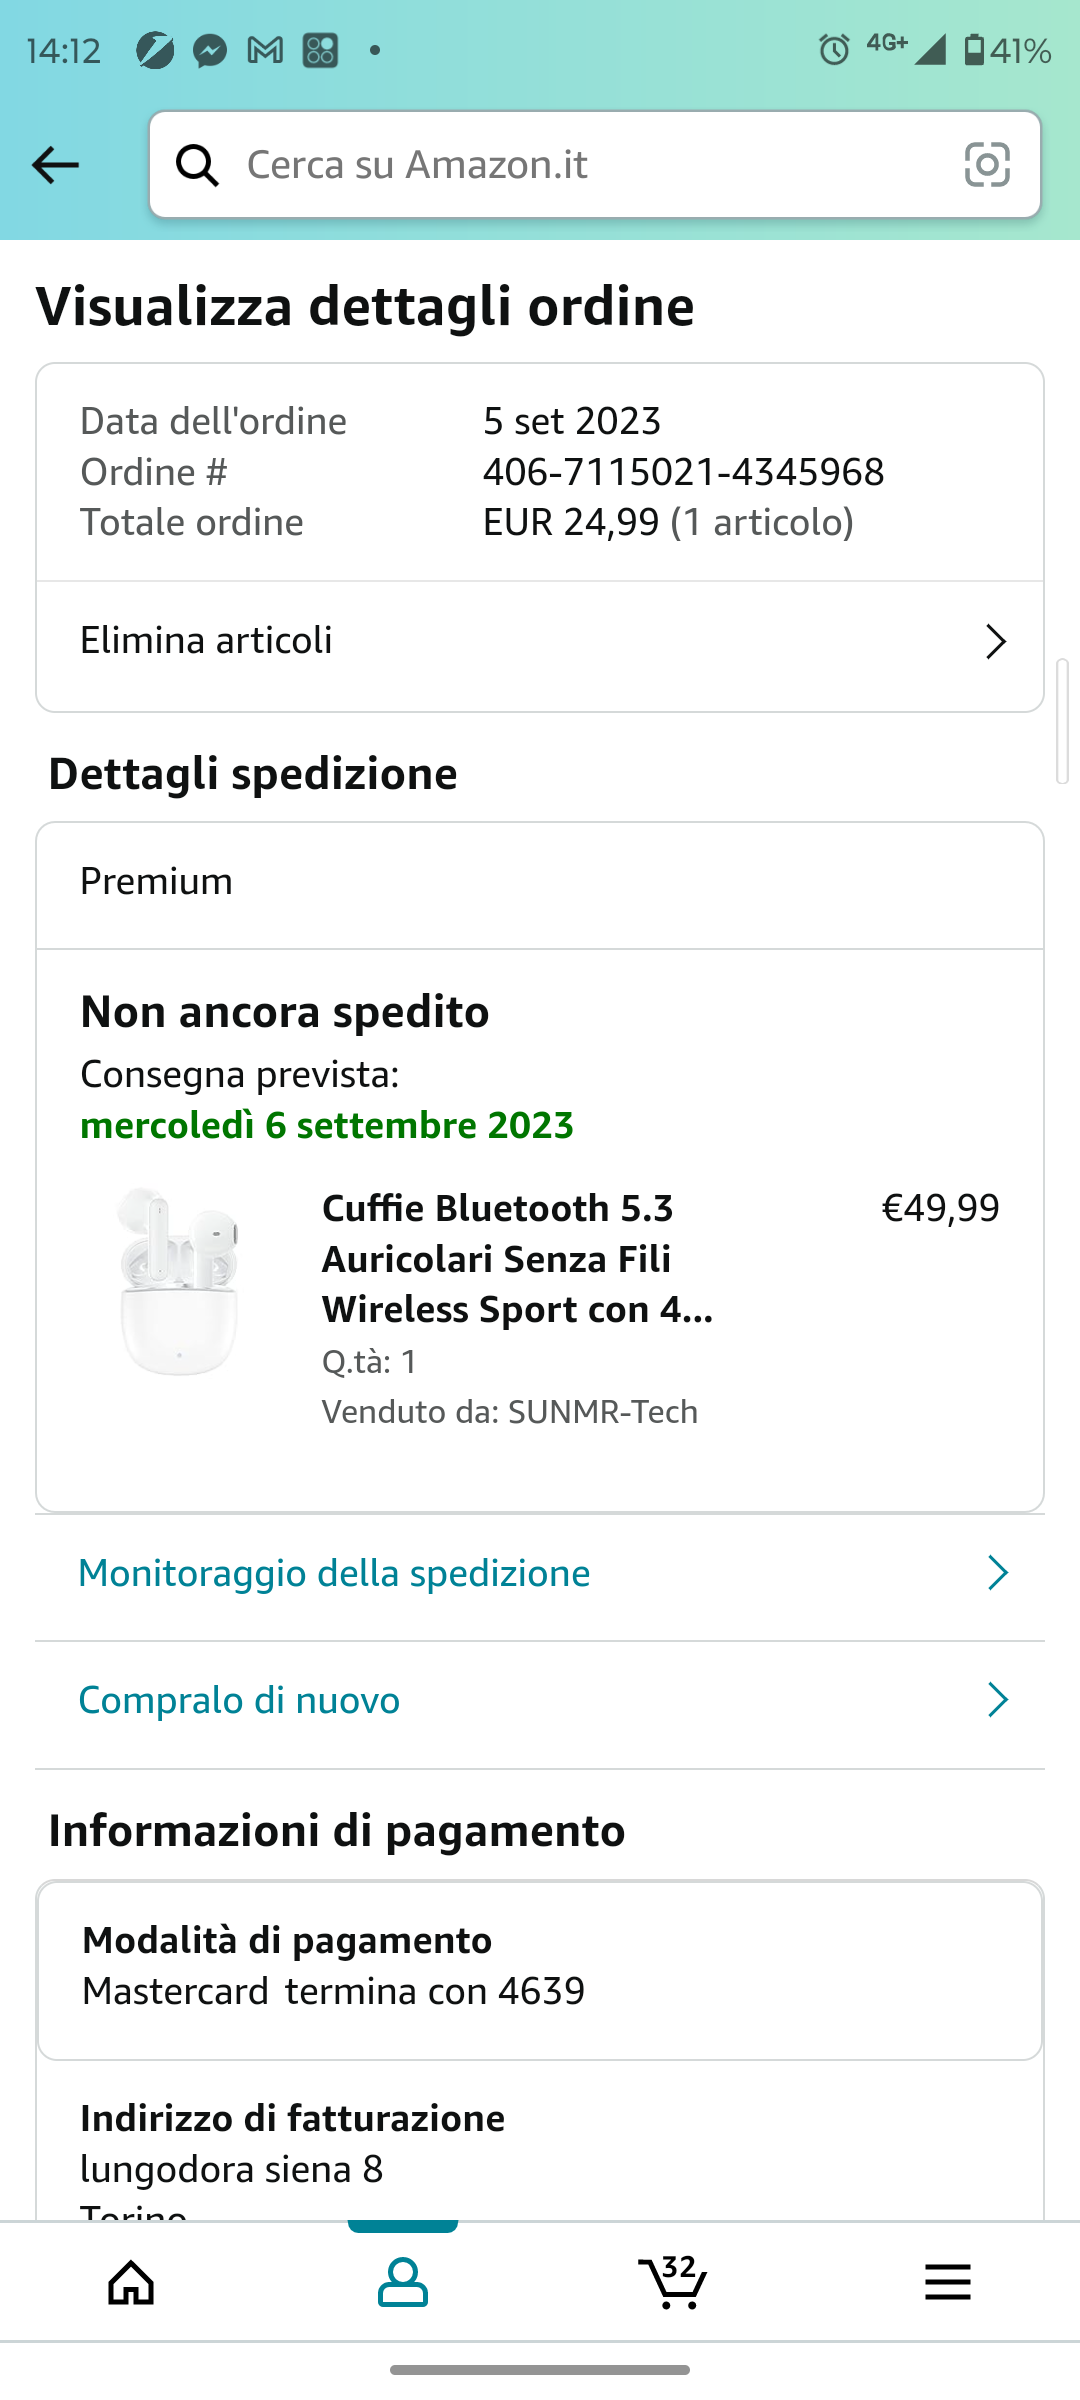Open the account profile tab
1080x2400 pixels.
403,2283
